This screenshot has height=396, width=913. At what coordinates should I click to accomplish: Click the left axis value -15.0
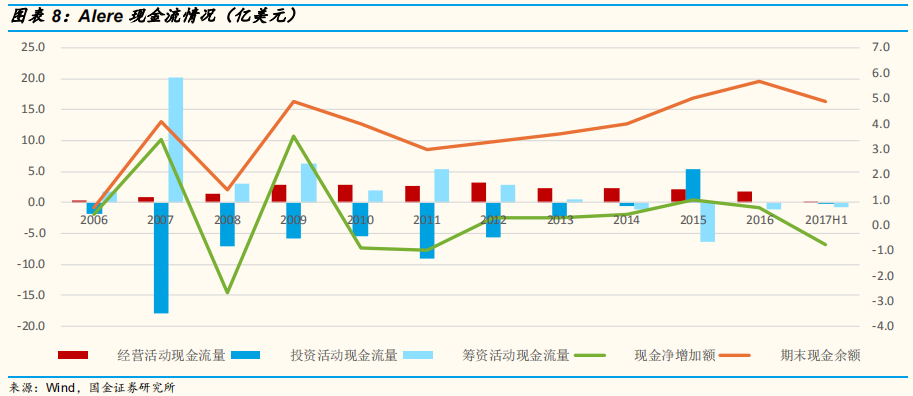[x=31, y=295]
